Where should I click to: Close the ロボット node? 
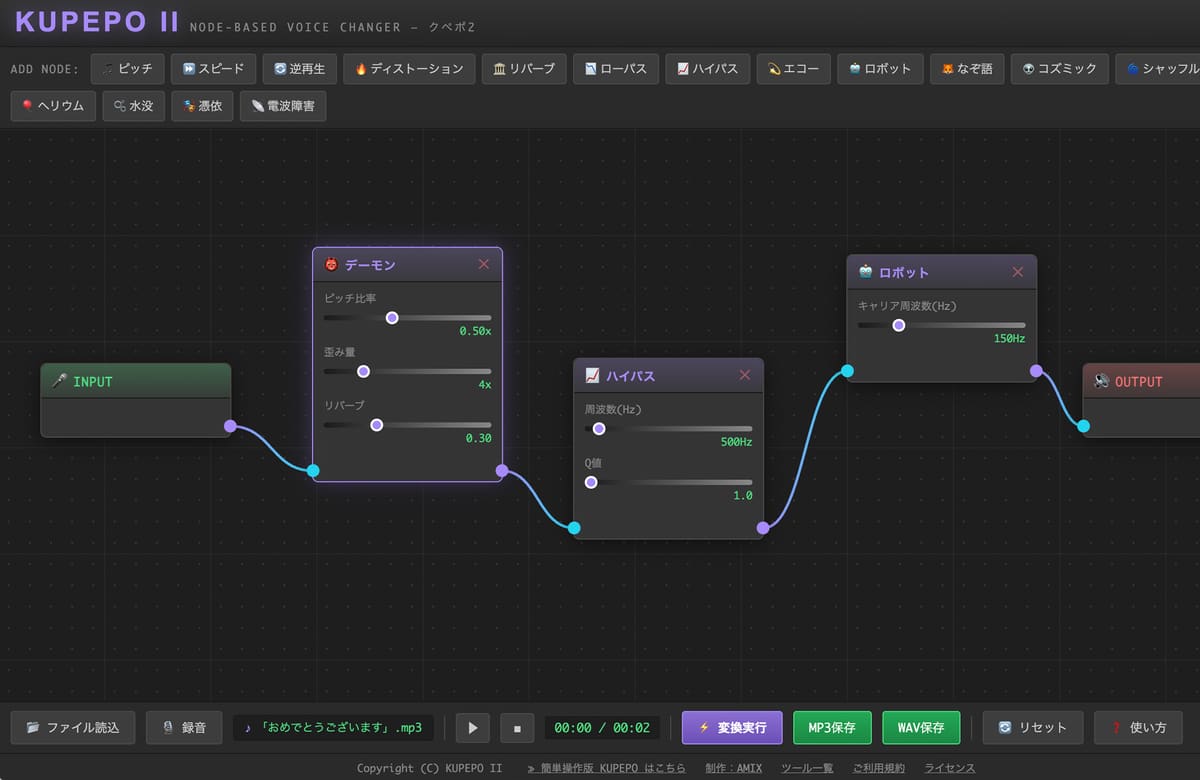click(1018, 272)
